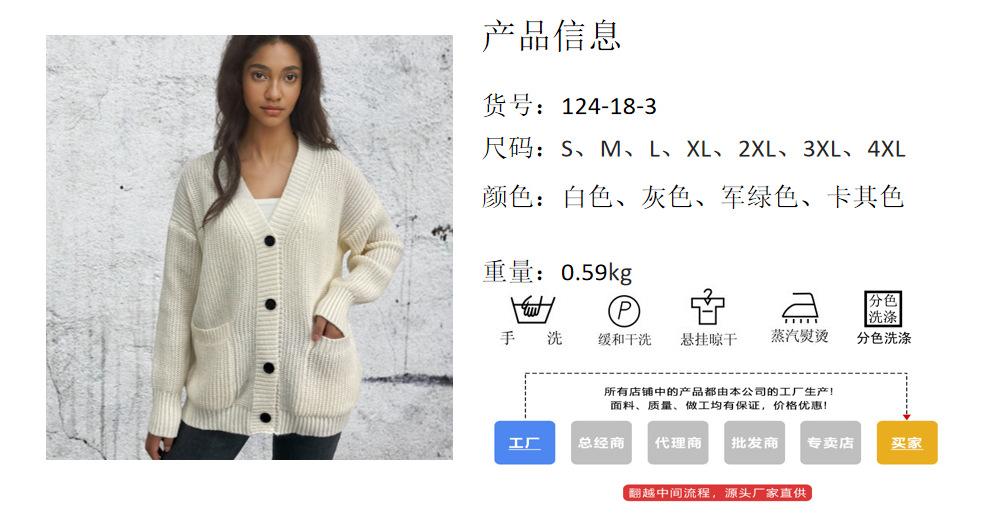Click the red 源头厂家直供 banner
The width and height of the screenshot is (997, 519).
coord(717,492)
